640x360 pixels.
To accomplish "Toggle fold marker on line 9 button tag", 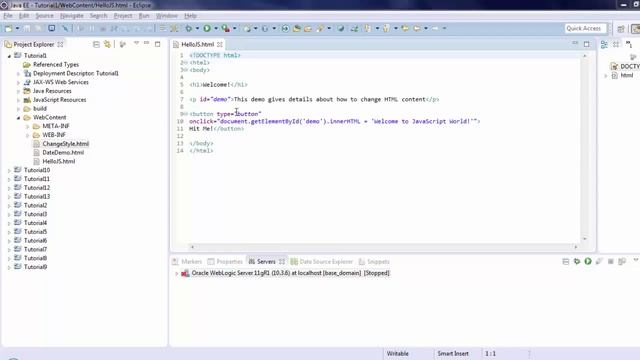I will pos(186,114).
